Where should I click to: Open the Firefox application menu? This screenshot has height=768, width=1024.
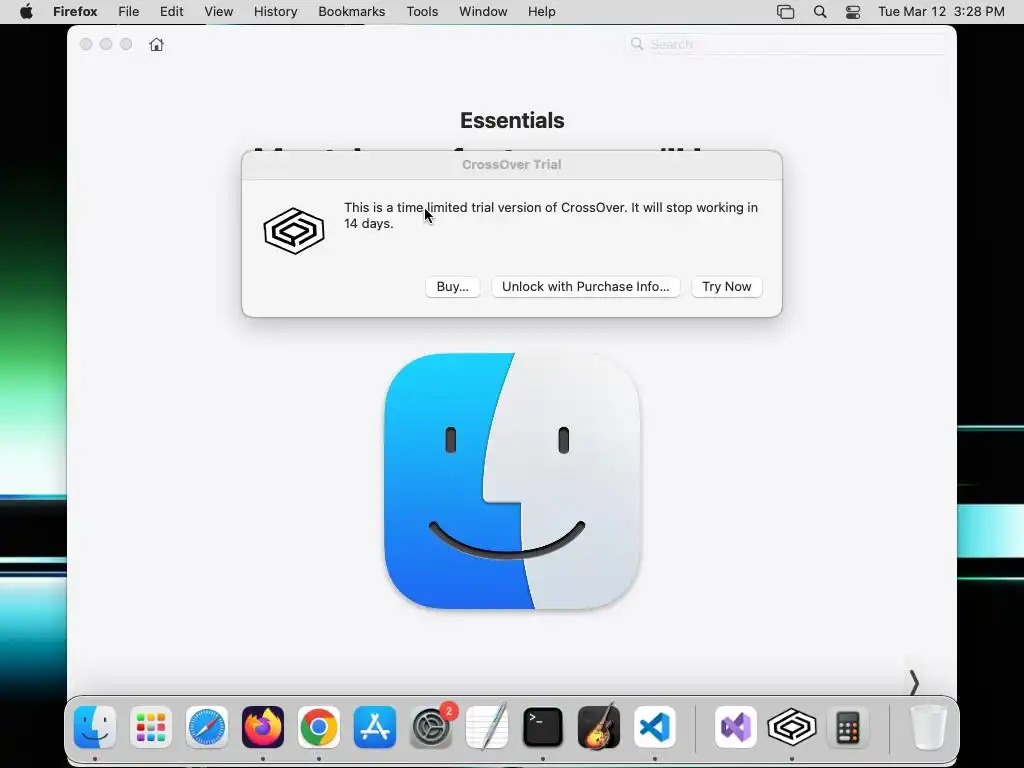click(x=75, y=12)
